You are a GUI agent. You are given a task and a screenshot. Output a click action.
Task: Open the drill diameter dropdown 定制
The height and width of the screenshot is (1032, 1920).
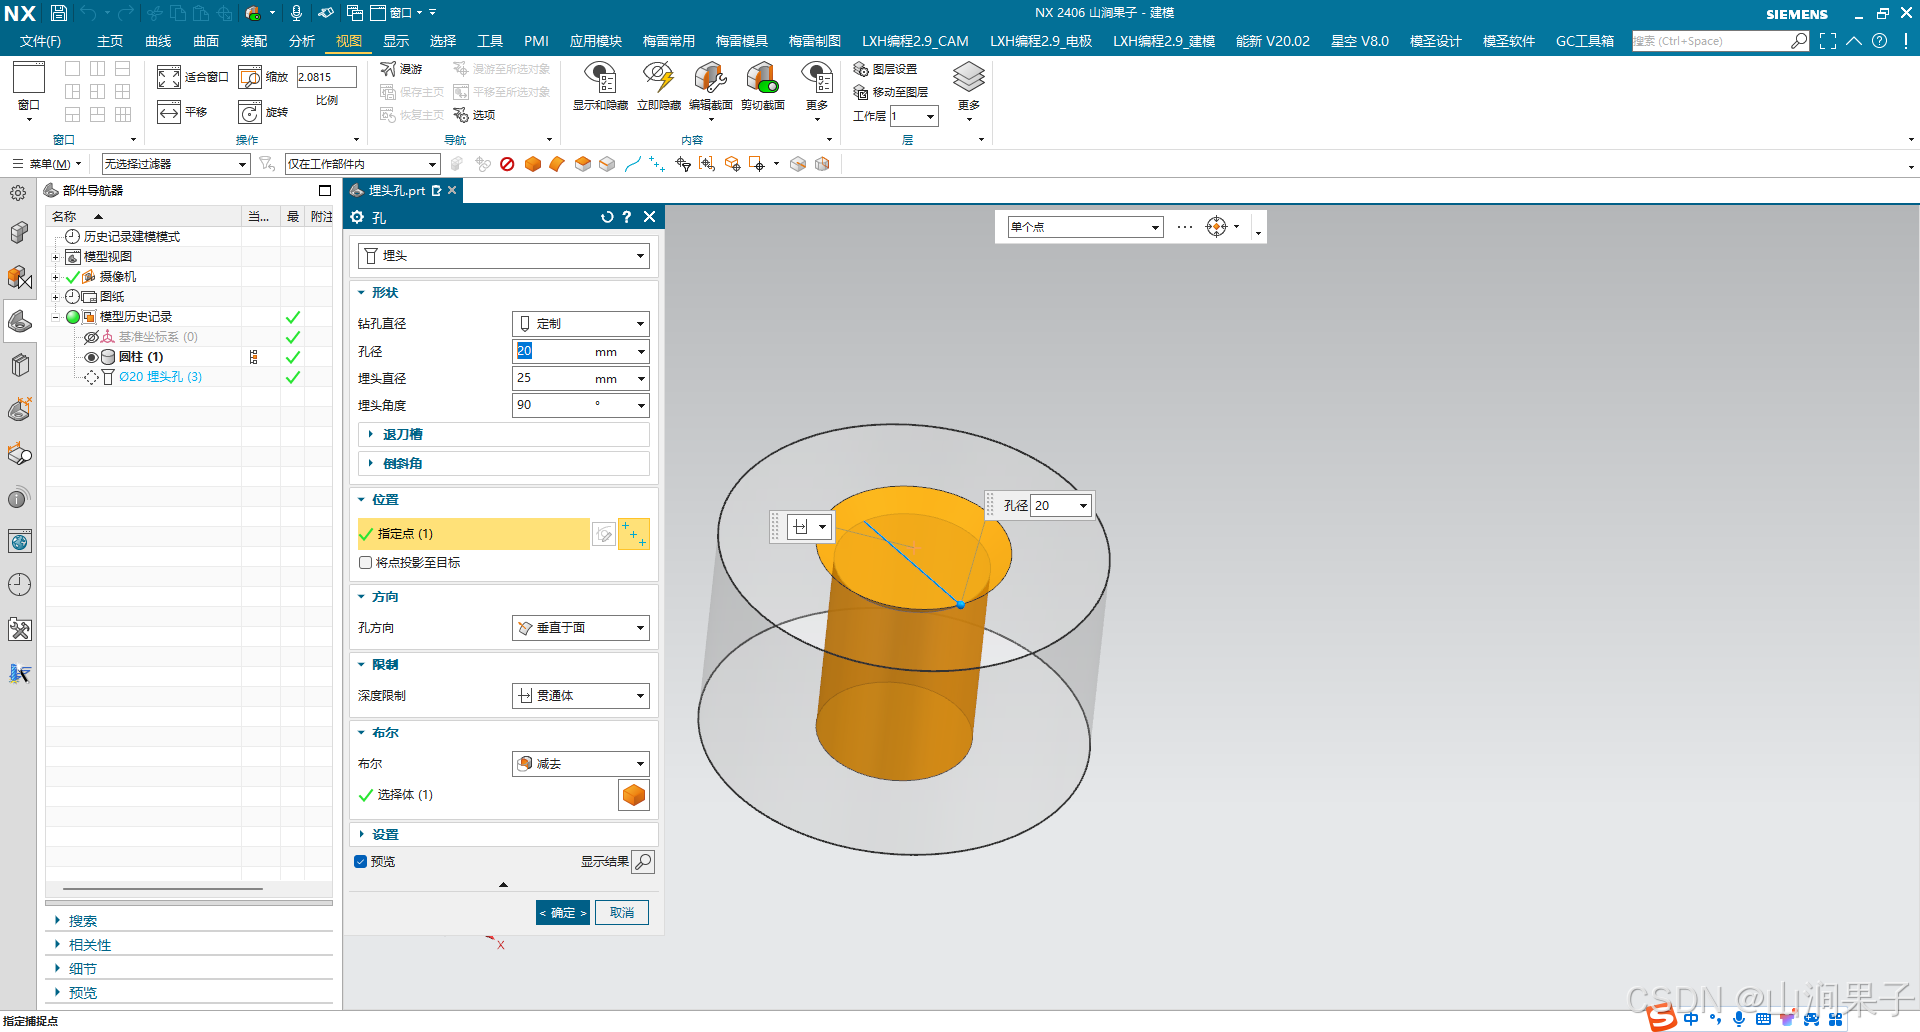pos(581,324)
